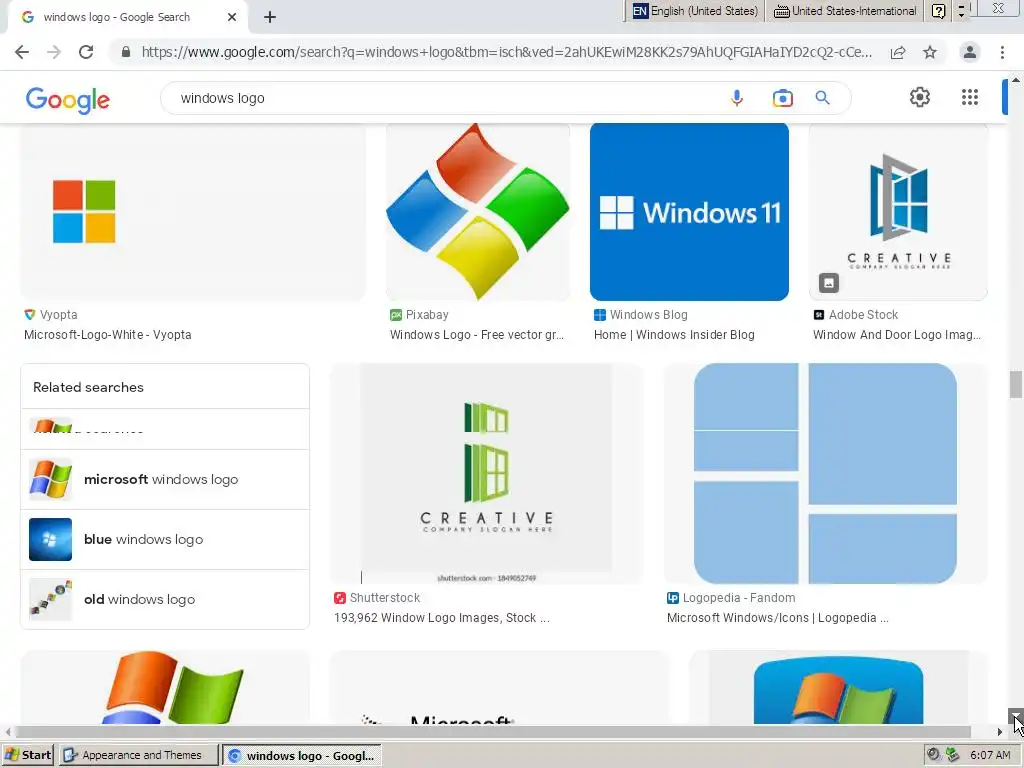Open the Windows Start menu
Screen dimensions: 1024x768
[x=28, y=756]
